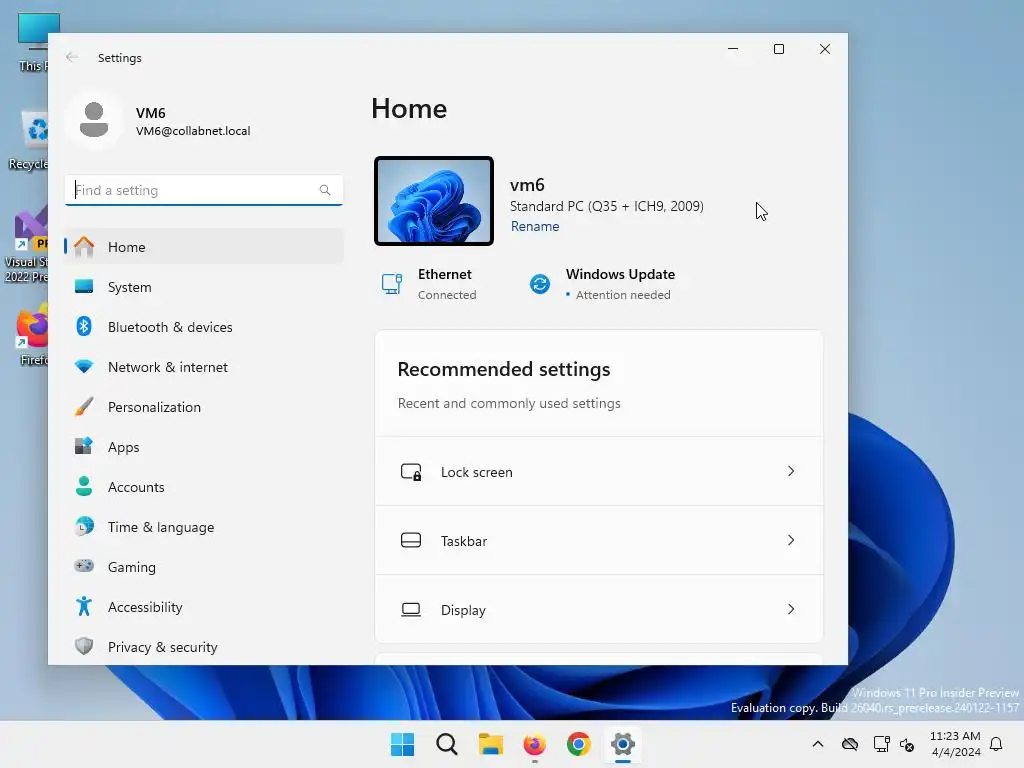Click the OneDrive cloud tray icon
The height and width of the screenshot is (768, 1024).
point(850,744)
